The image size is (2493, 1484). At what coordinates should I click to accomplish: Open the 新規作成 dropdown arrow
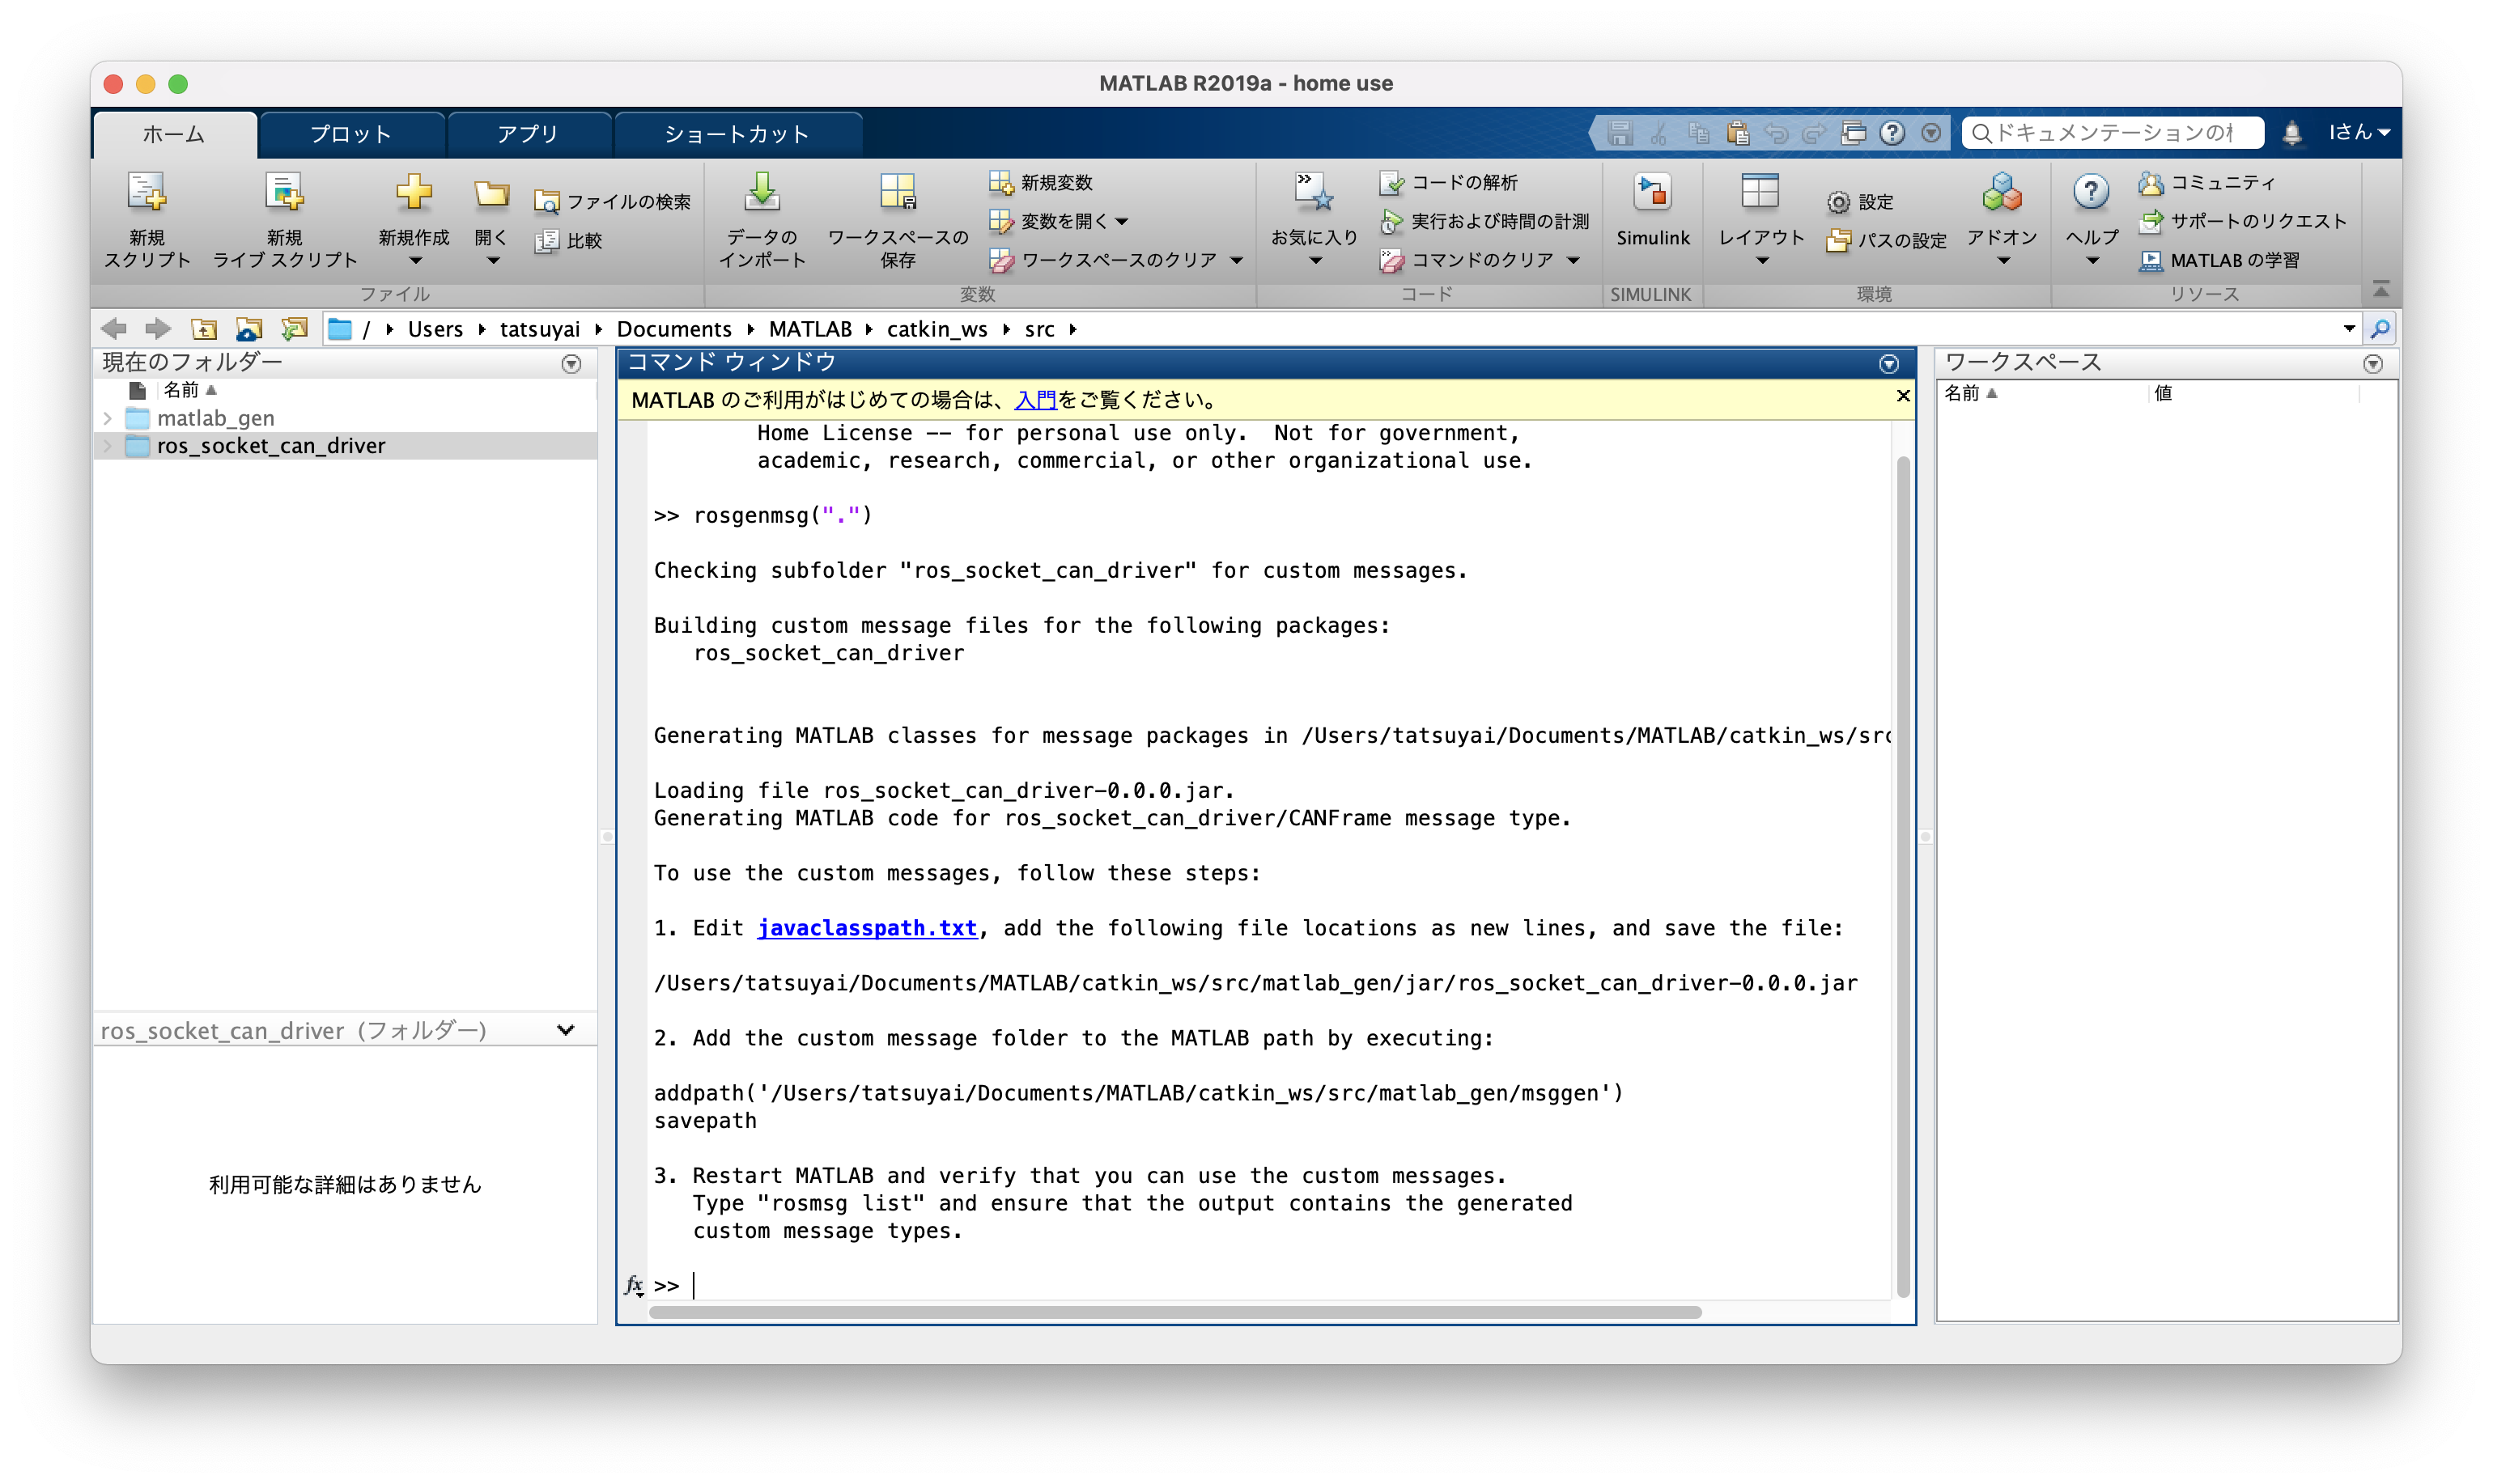pos(415,261)
